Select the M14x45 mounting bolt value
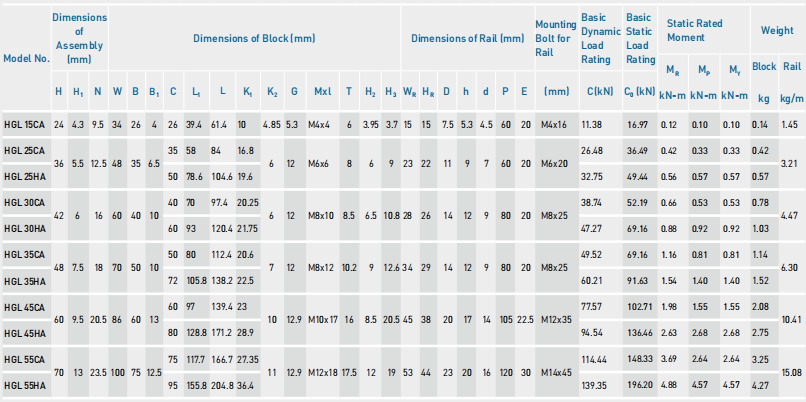 pos(555,372)
